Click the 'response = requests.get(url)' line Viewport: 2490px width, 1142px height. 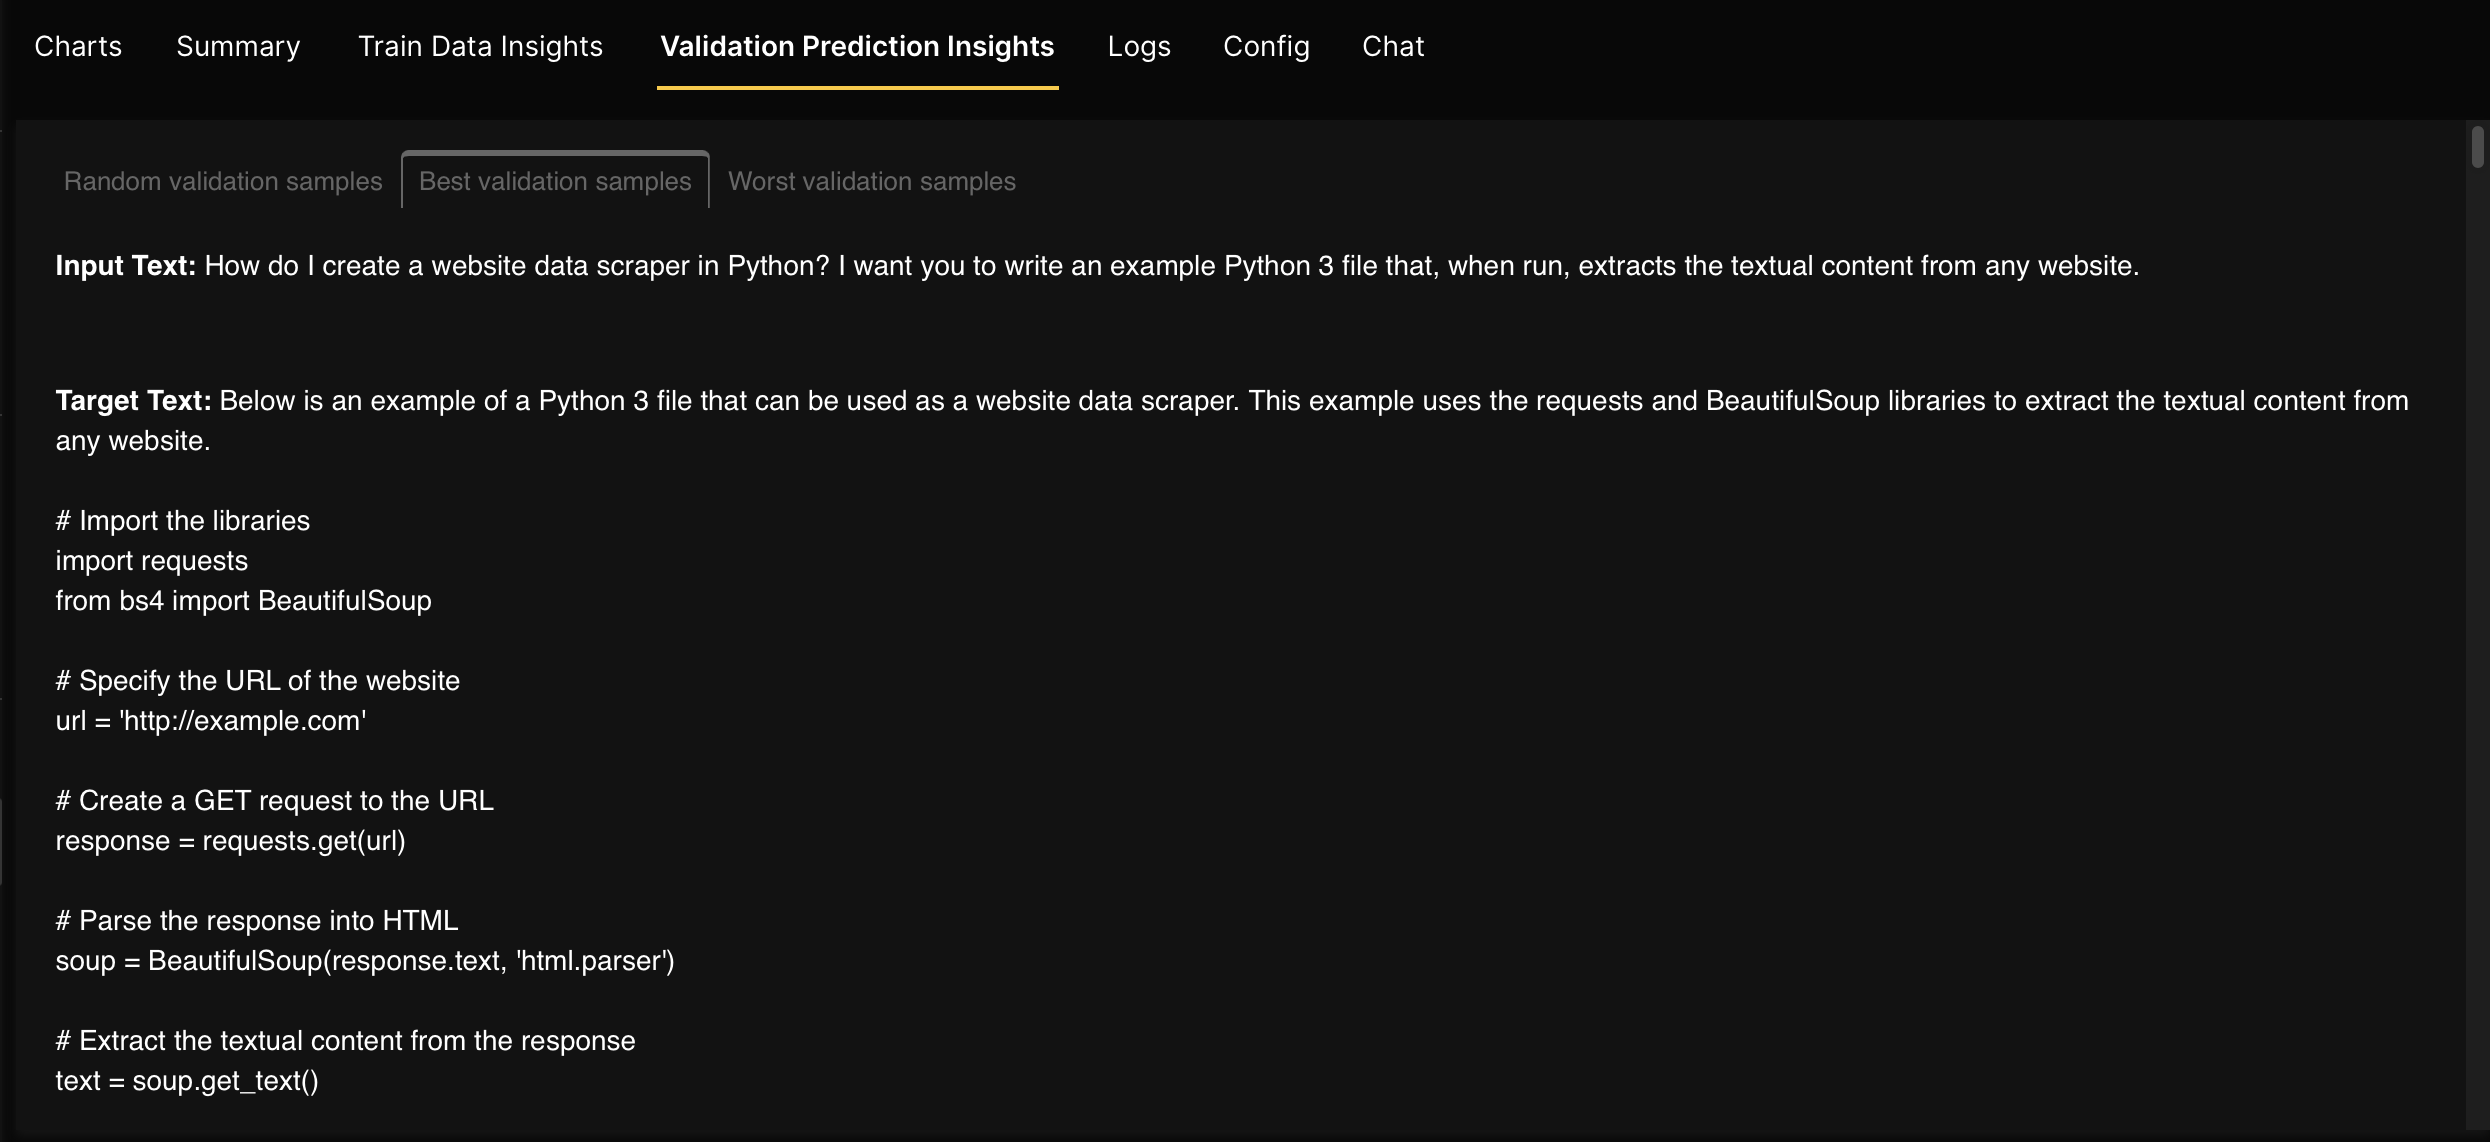point(230,841)
